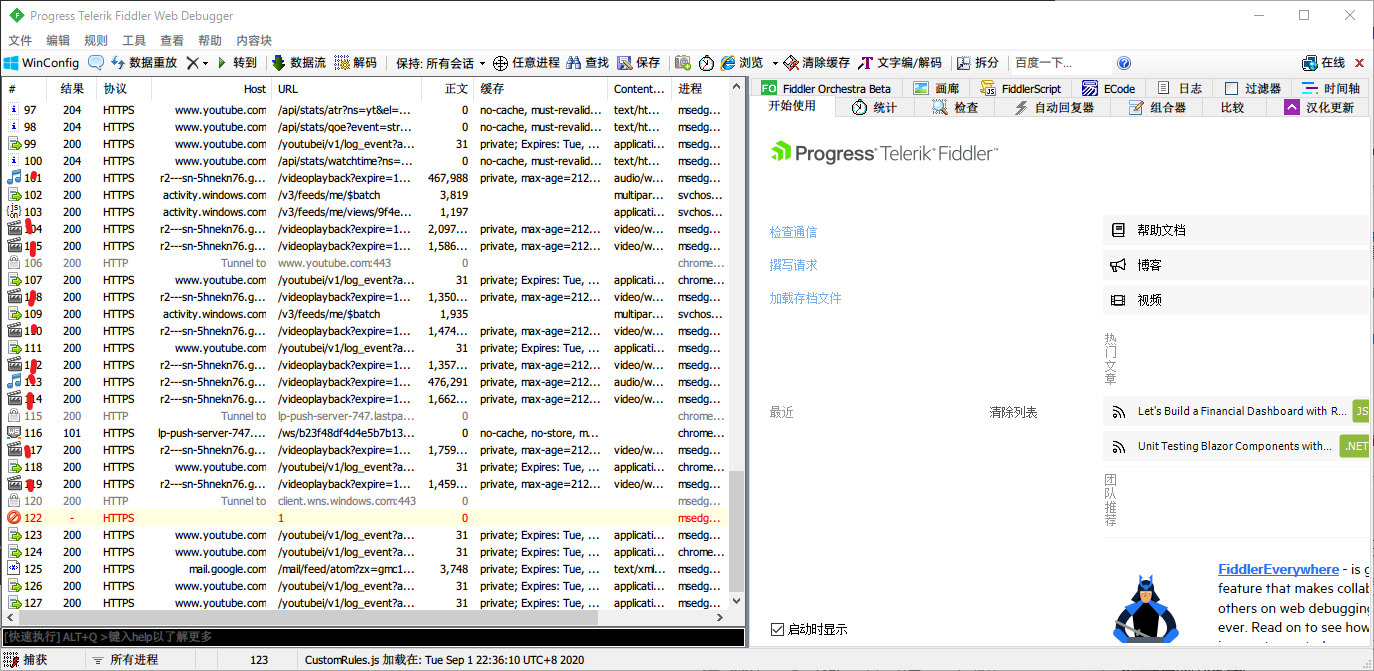The height and width of the screenshot is (671, 1374).
Task: Open the 规则 menu
Action: [x=96, y=40]
